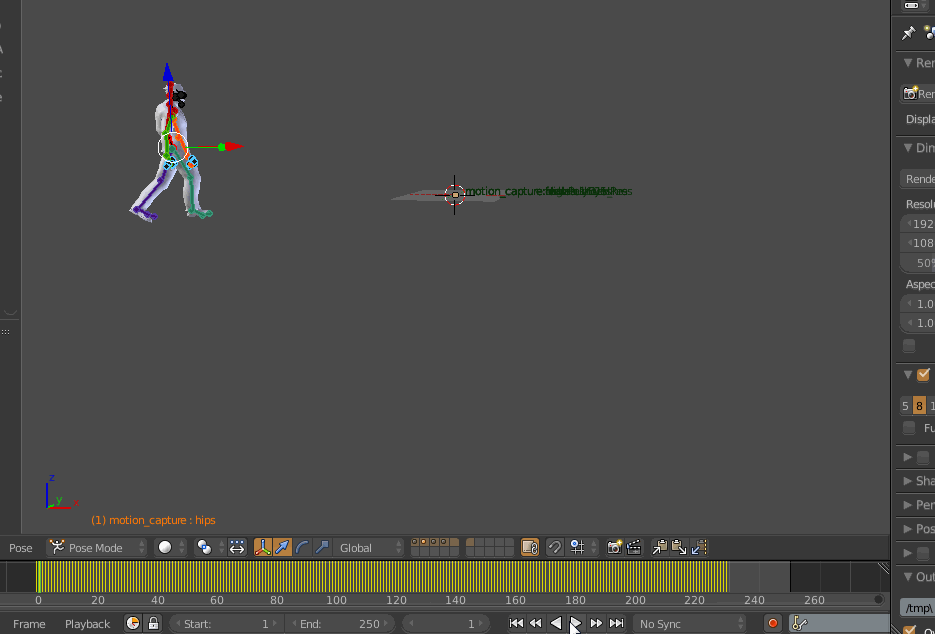Copy the current pose to buffer
The image size is (935, 634).
[x=660, y=548]
